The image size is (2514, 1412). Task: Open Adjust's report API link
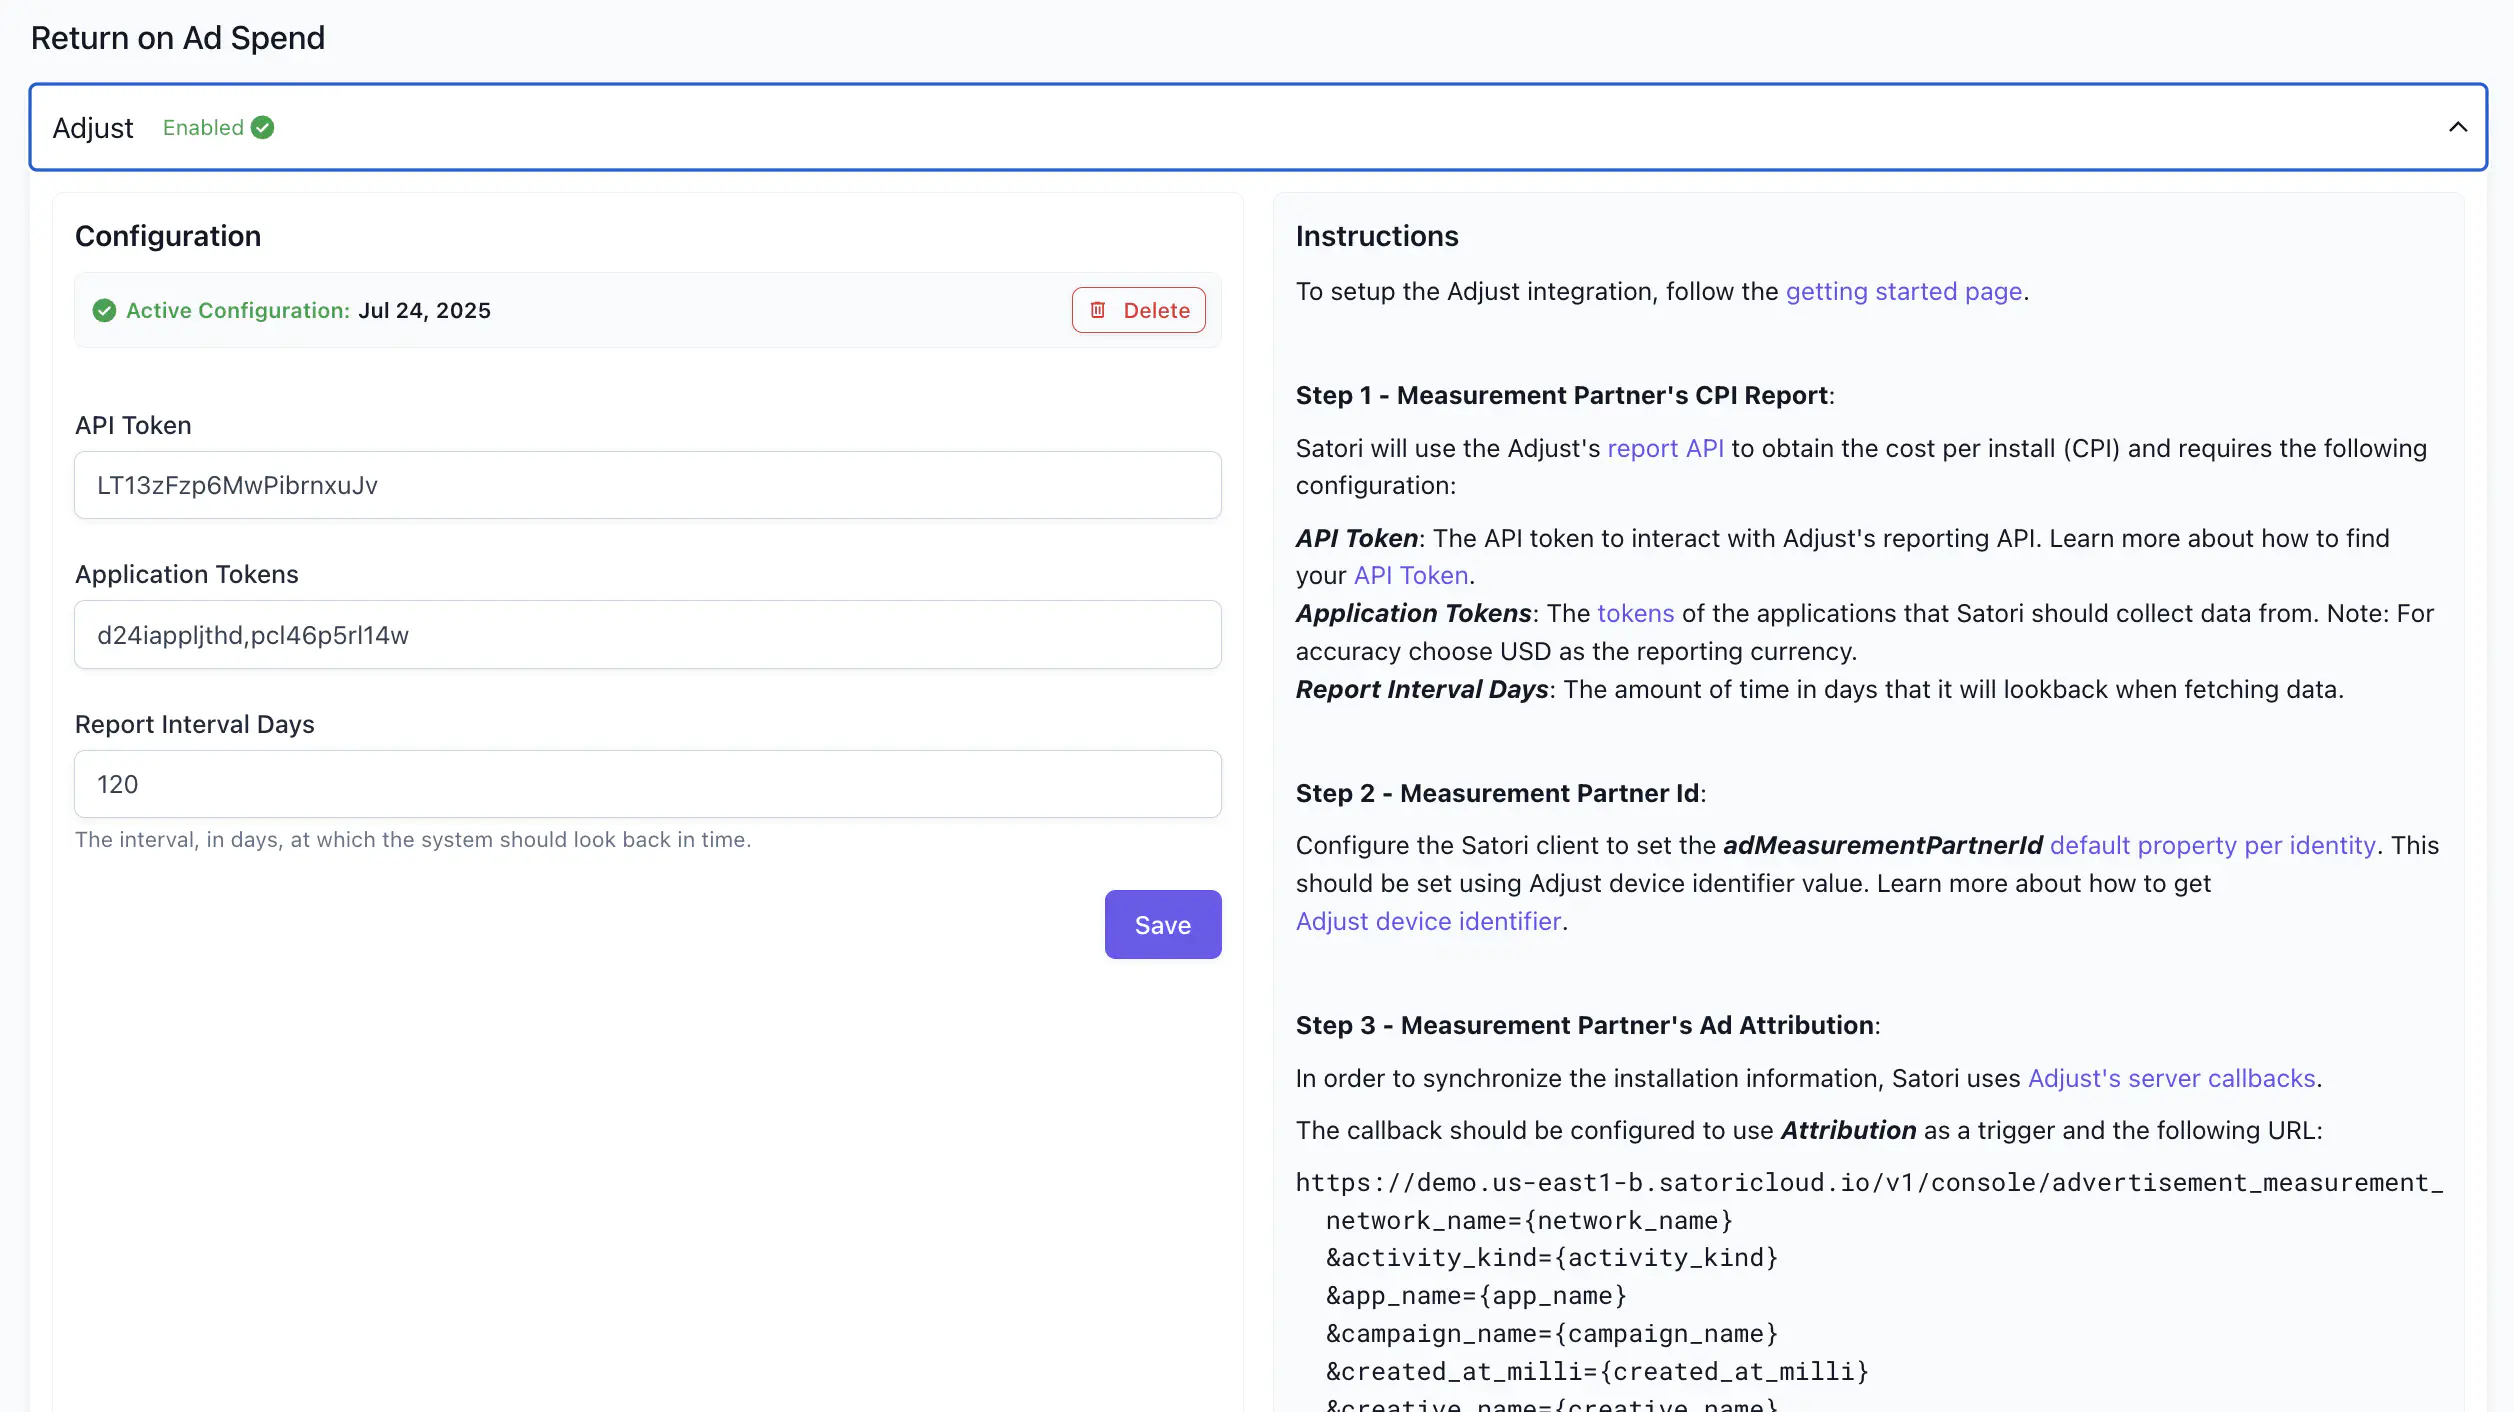(1665, 448)
